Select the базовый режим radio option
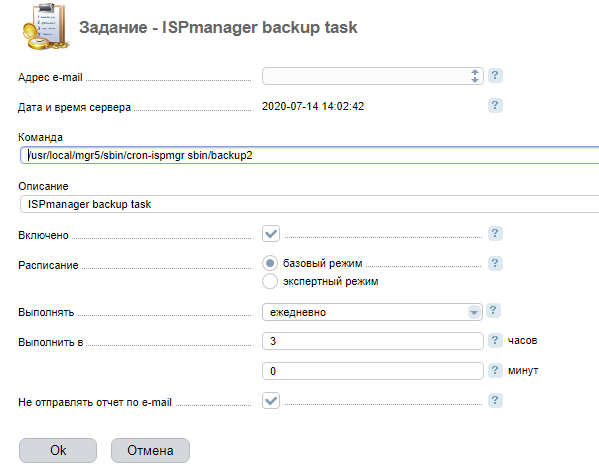599x473 pixels. 270,263
